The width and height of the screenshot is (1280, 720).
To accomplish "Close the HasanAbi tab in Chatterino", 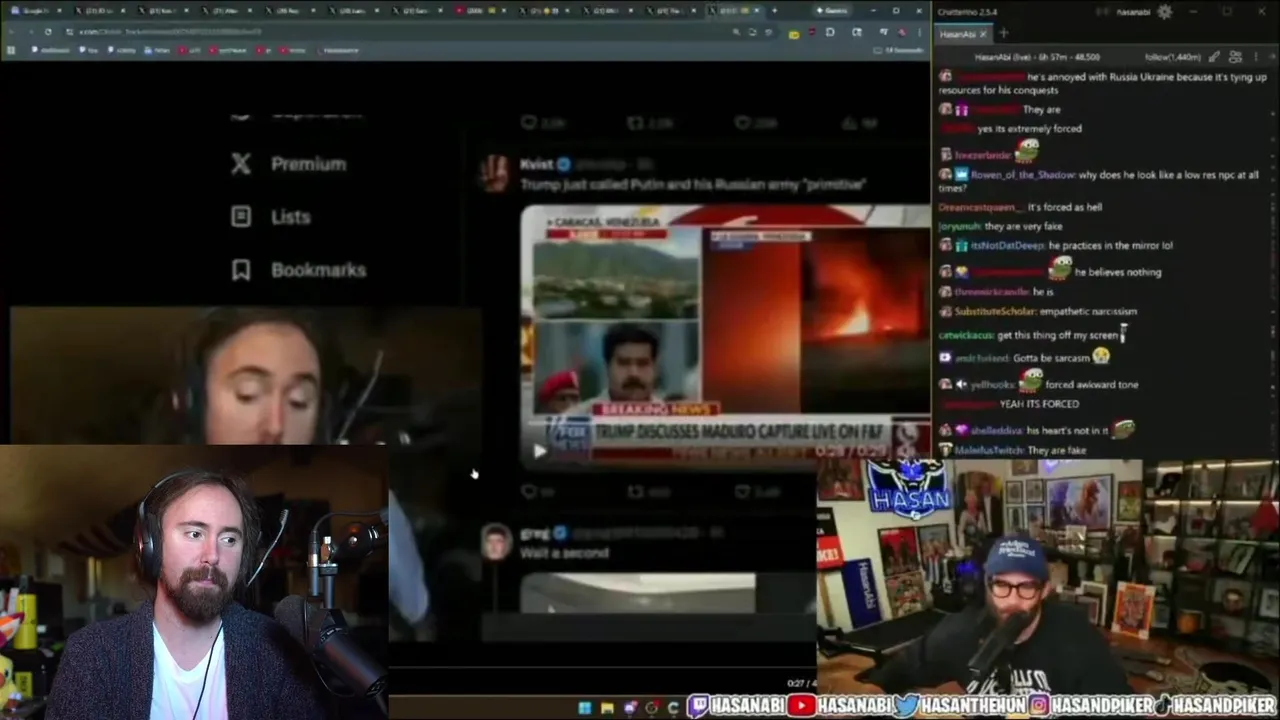I will pyautogui.click(x=983, y=34).
